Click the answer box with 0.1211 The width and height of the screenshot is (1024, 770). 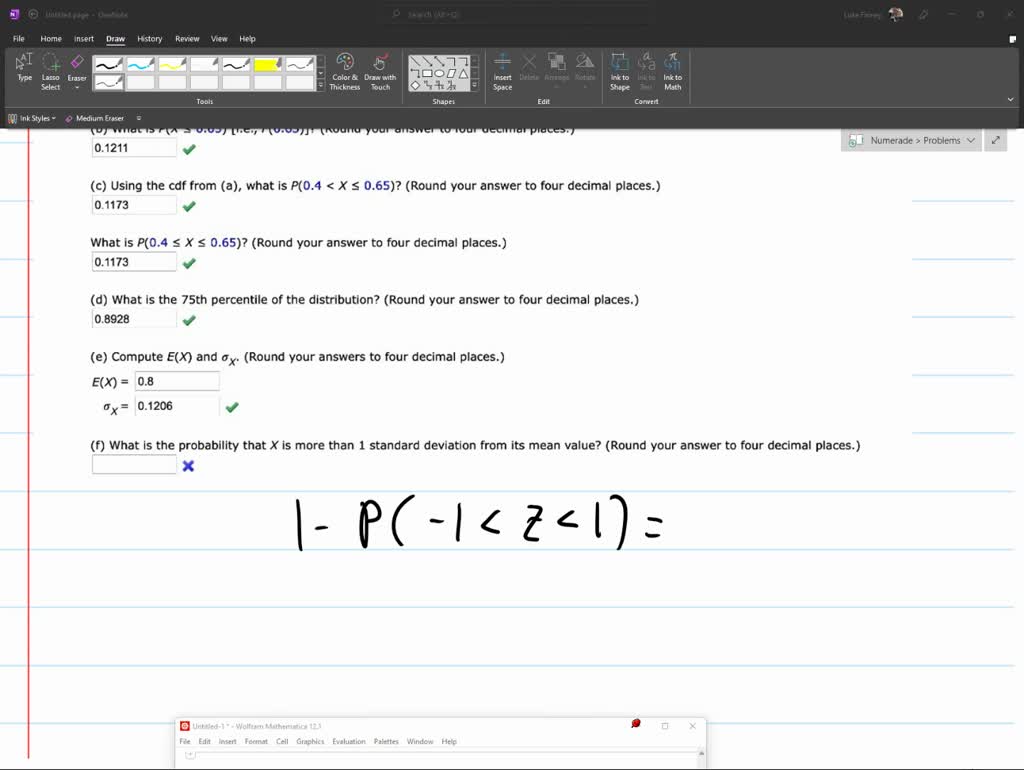click(134, 148)
